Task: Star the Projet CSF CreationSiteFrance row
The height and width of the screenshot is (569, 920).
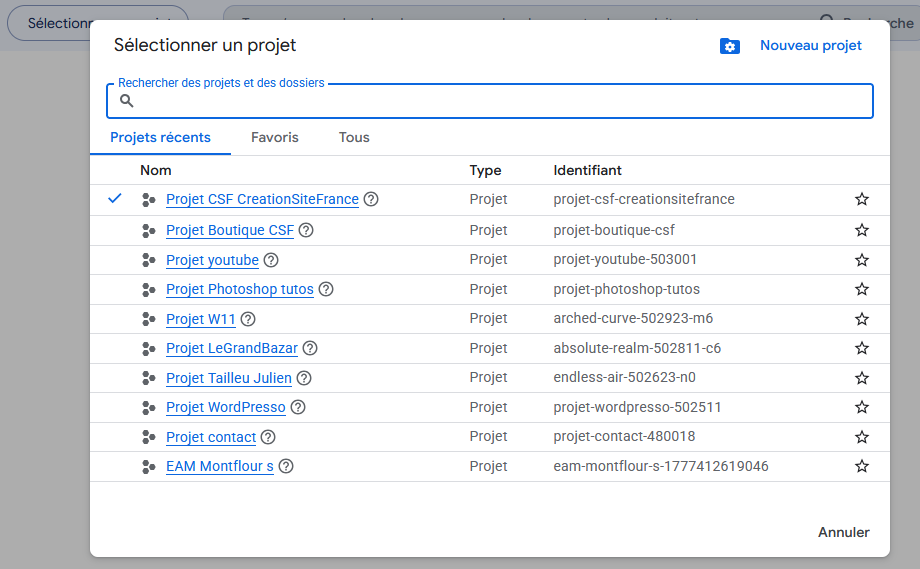Action: pos(861,199)
